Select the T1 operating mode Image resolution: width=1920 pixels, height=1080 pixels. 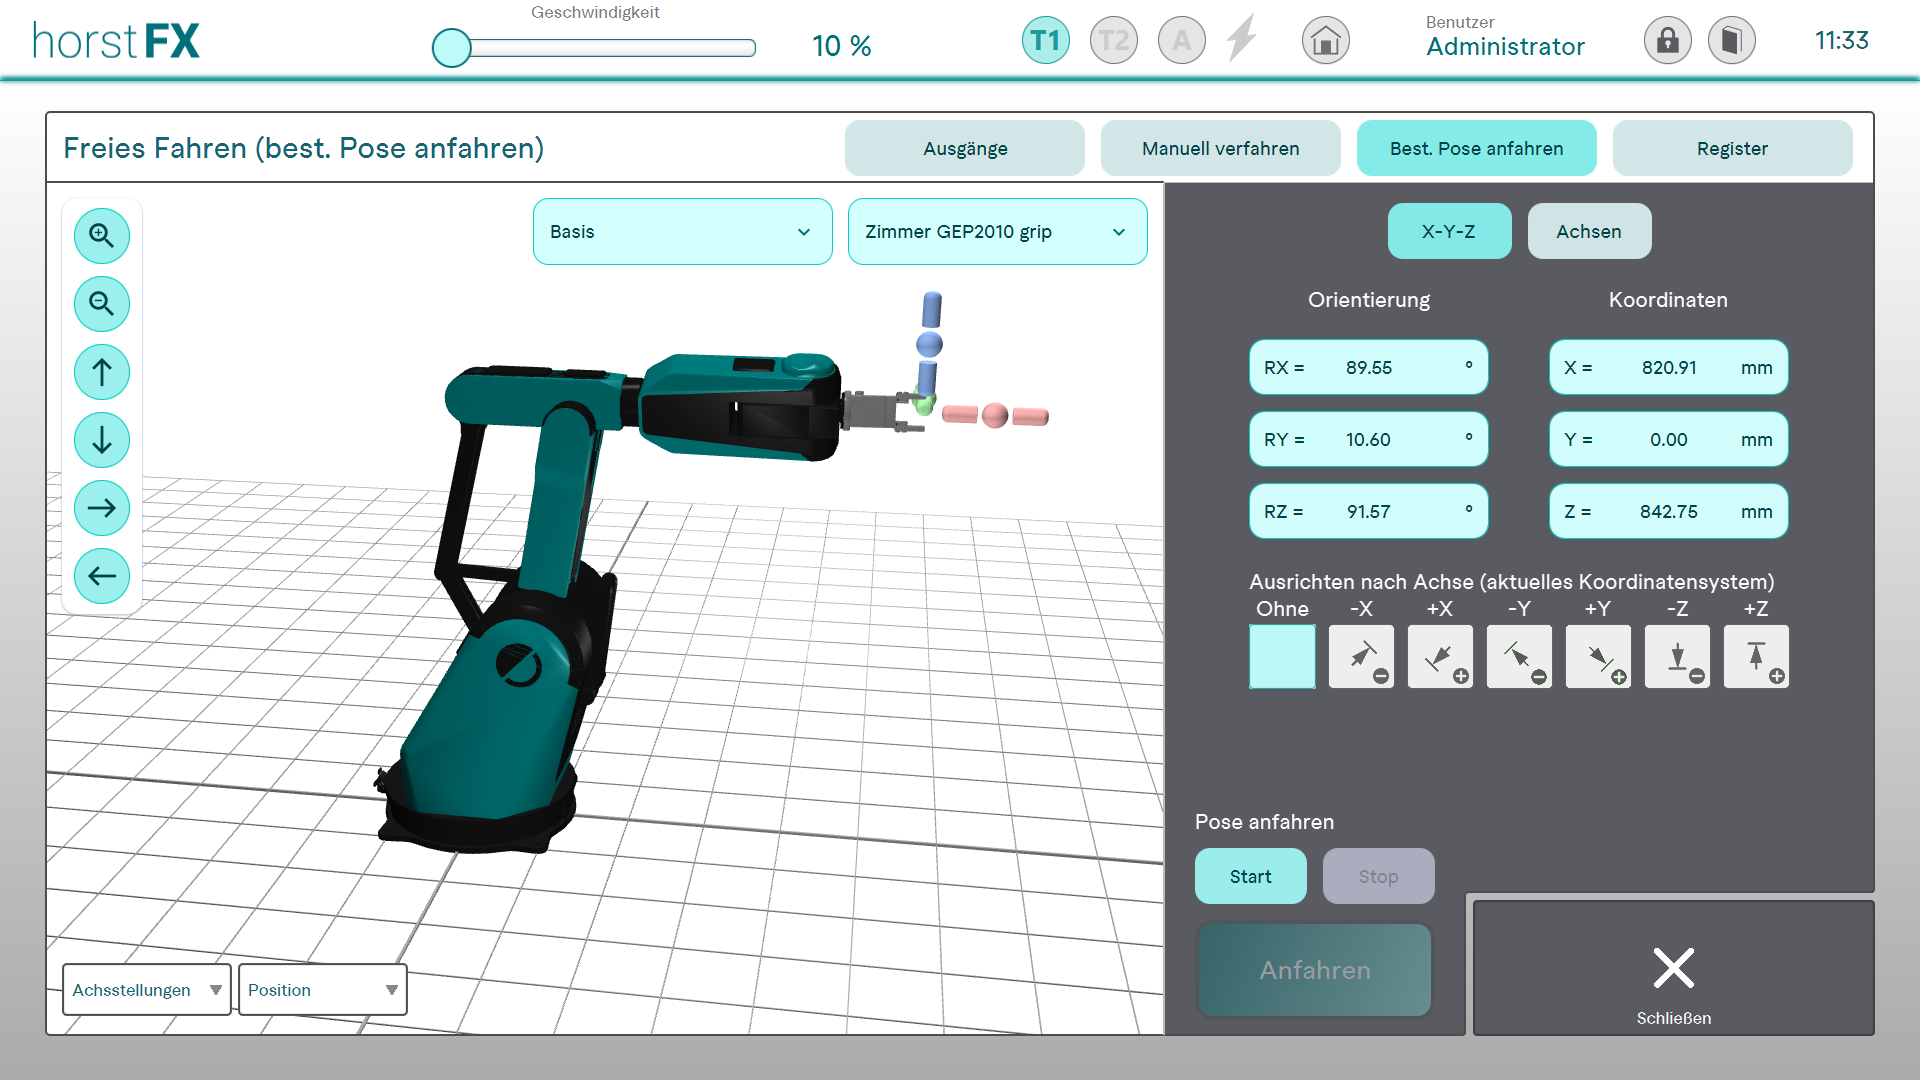pyautogui.click(x=1045, y=41)
